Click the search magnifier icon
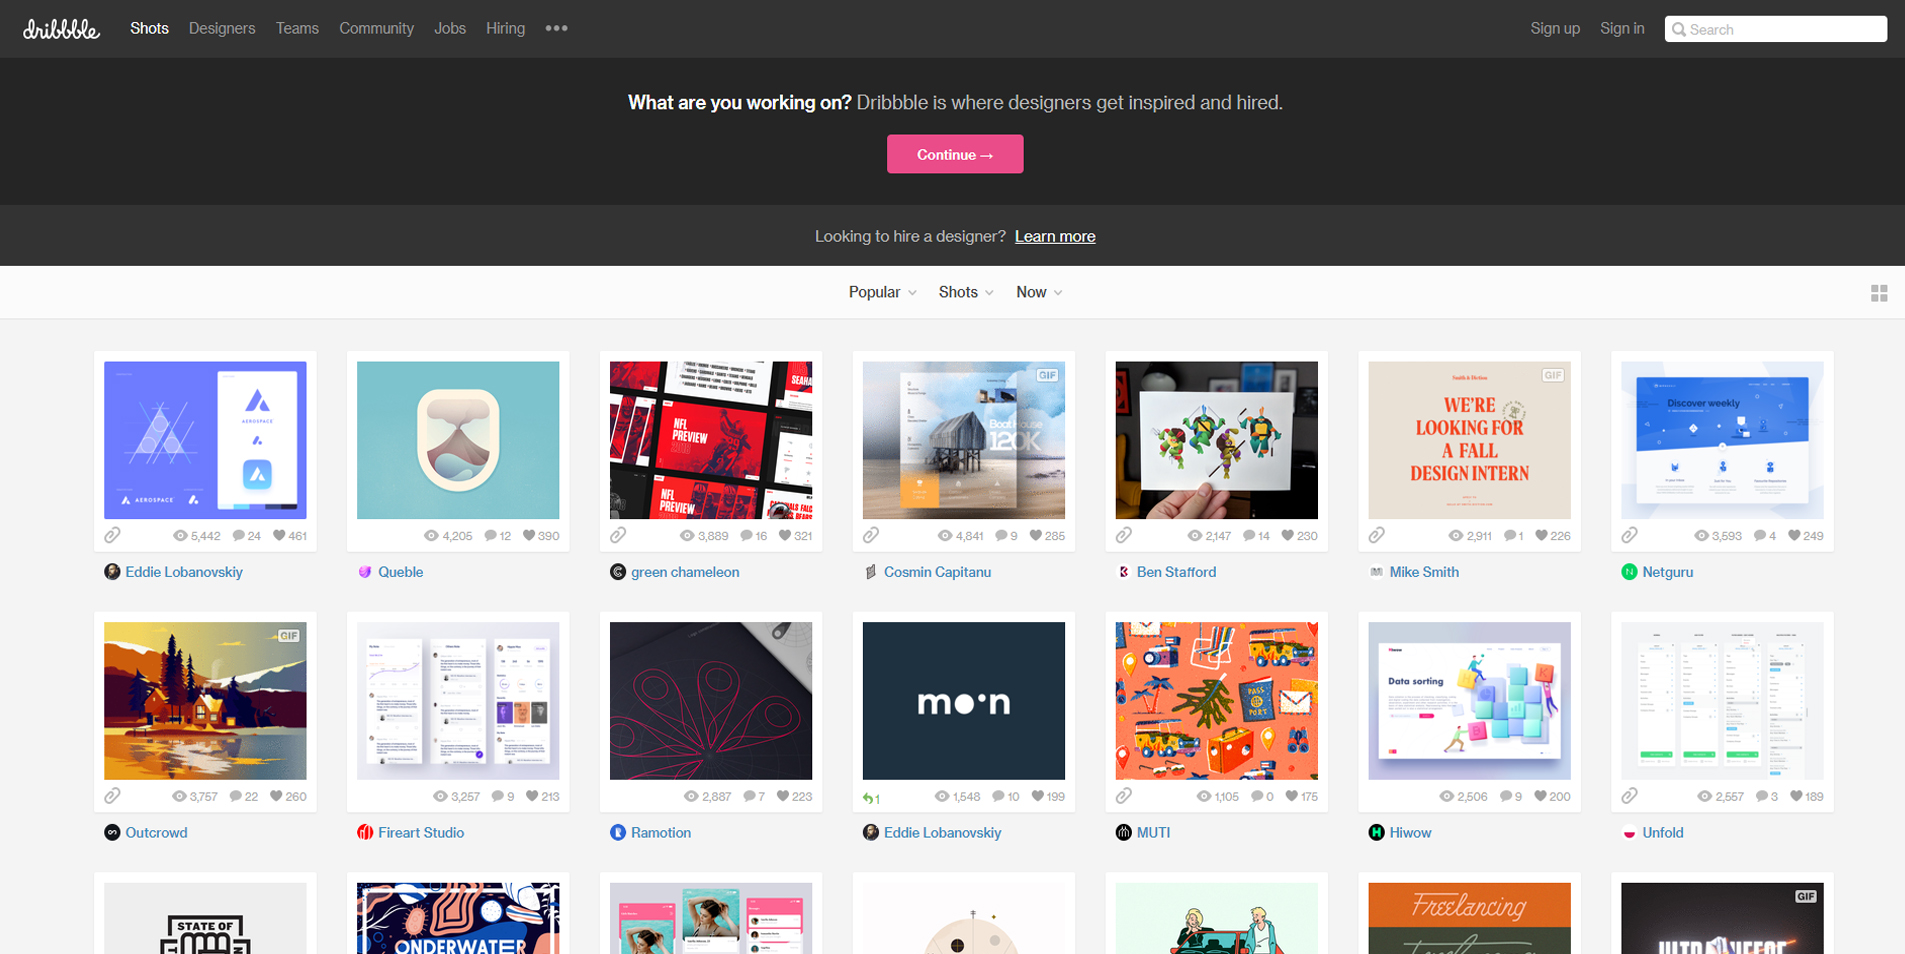The width and height of the screenshot is (1905, 954). (x=1679, y=29)
